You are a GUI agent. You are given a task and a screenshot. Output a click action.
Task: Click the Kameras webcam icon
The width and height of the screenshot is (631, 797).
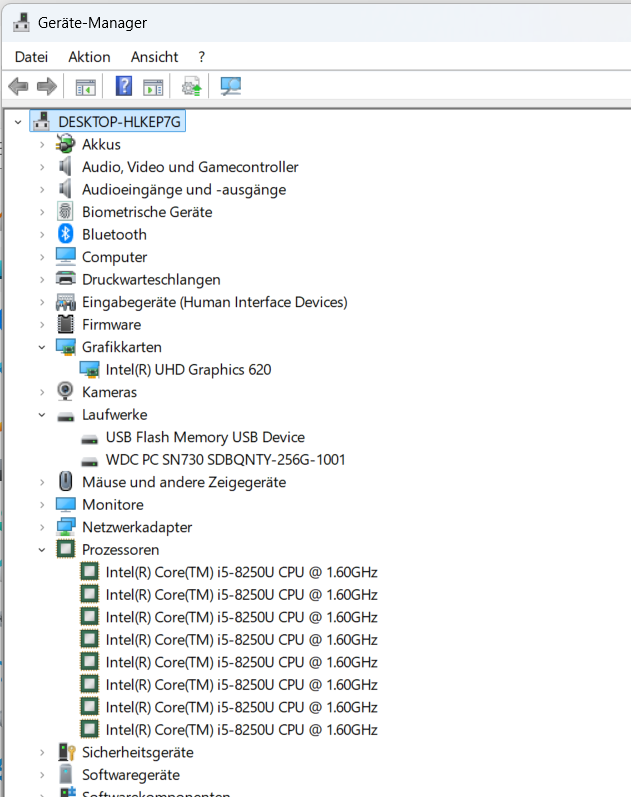tap(65, 391)
